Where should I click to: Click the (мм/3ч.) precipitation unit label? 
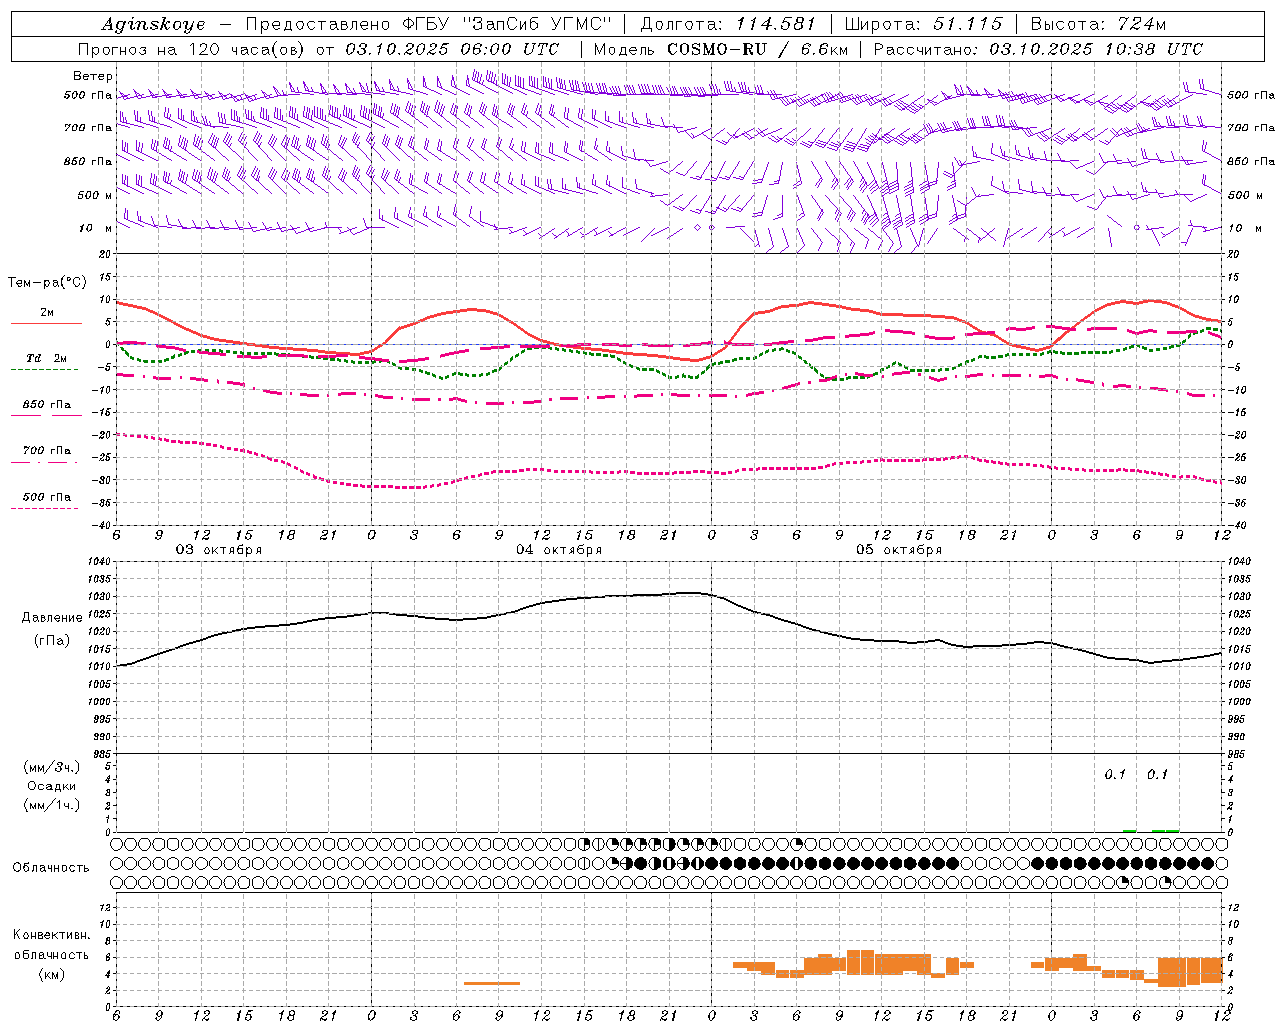coord(52,767)
